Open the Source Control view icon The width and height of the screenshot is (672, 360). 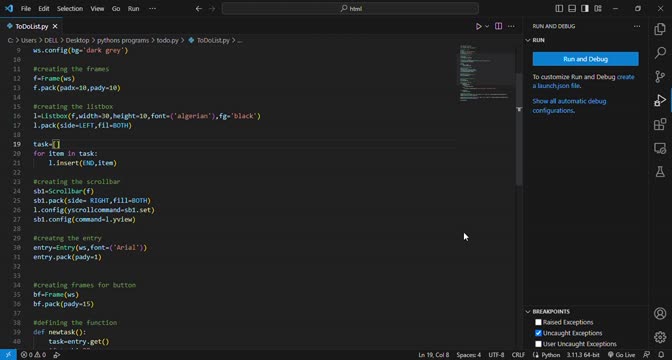660,77
